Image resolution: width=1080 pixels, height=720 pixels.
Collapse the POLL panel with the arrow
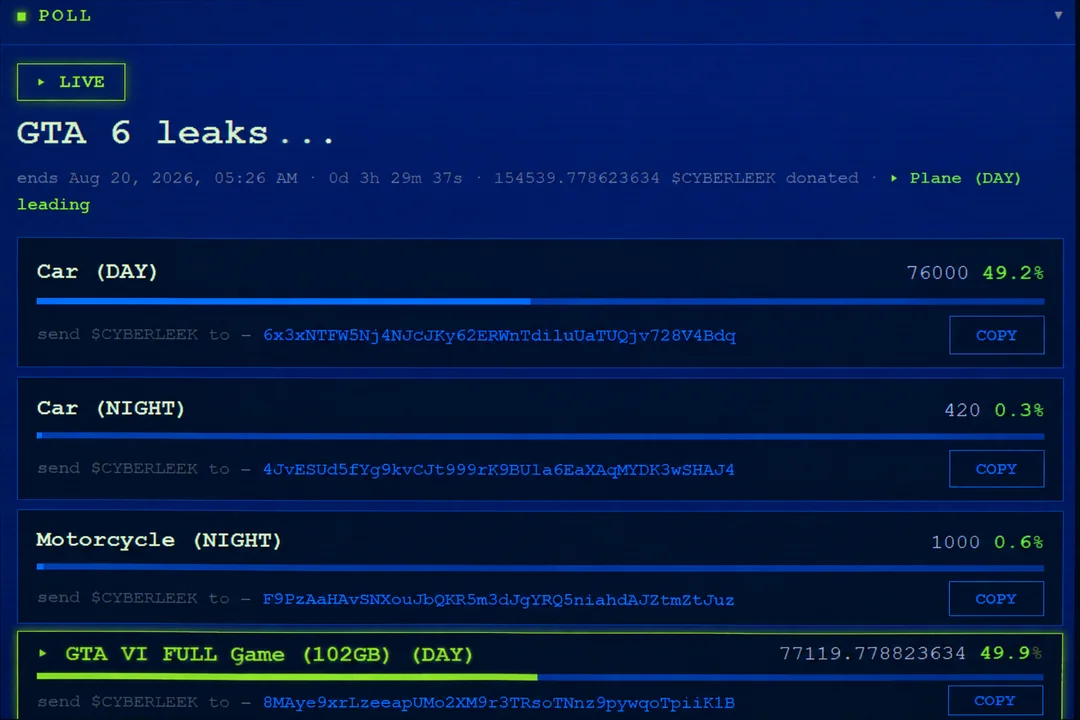point(1058,15)
